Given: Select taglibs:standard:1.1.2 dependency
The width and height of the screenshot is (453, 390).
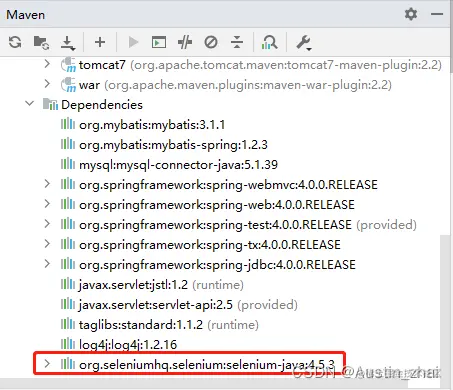Looking at the screenshot, I should pyautogui.click(x=169, y=325).
